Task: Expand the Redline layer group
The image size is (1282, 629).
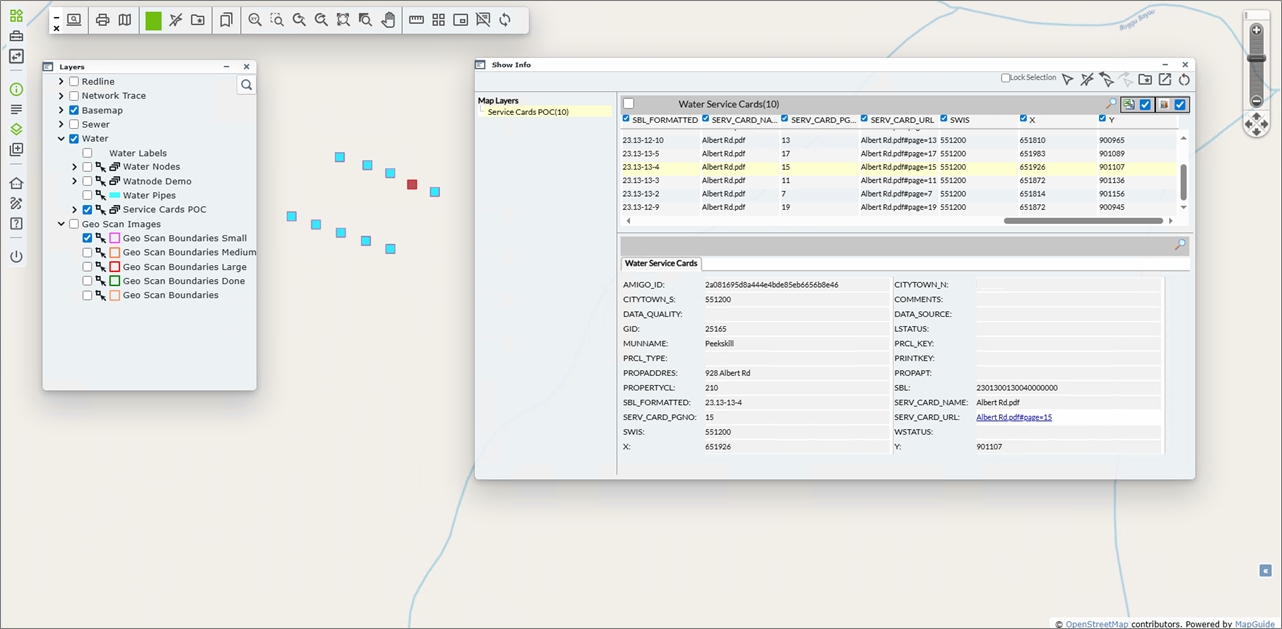Action: coord(61,82)
